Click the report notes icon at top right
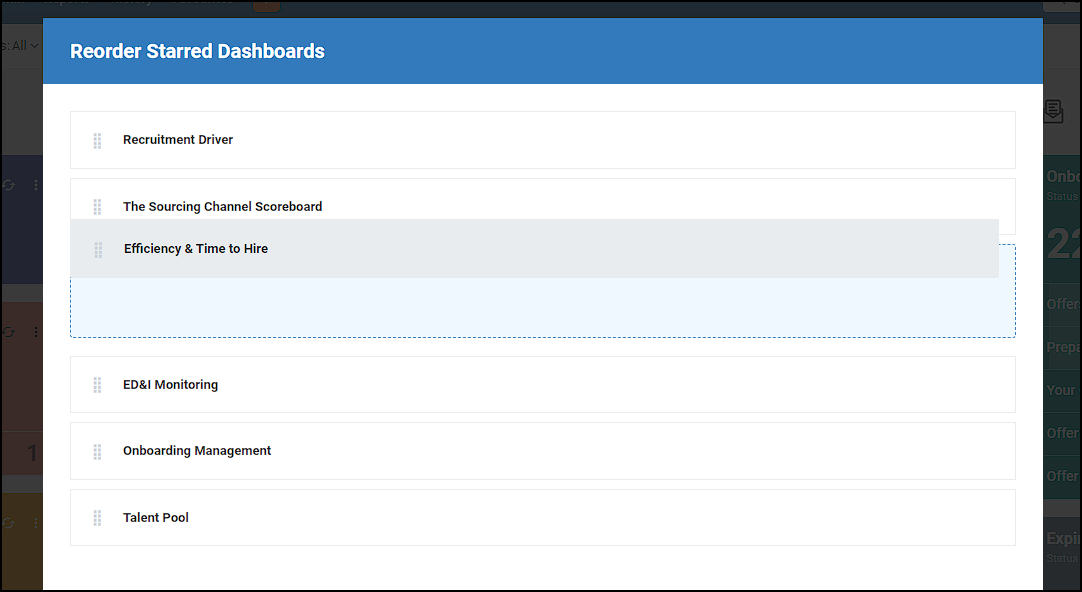The image size is (1082, 592). point(1053,112)
